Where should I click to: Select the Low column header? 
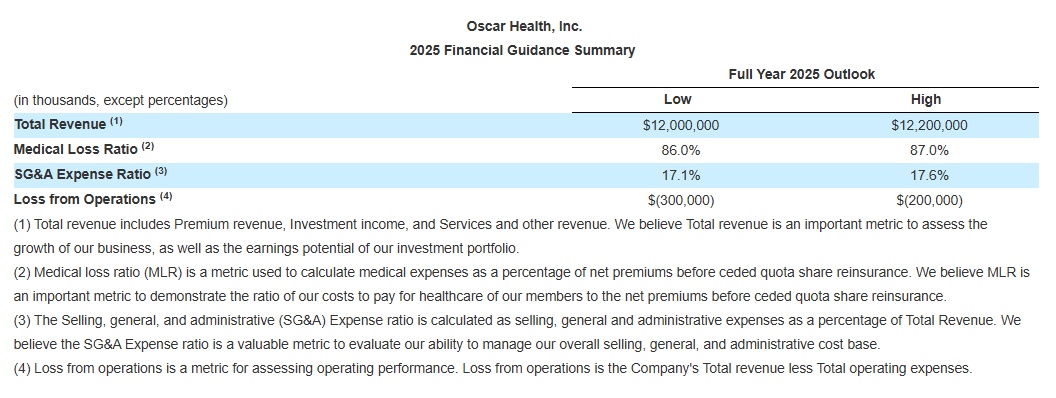tap(678, 100)
